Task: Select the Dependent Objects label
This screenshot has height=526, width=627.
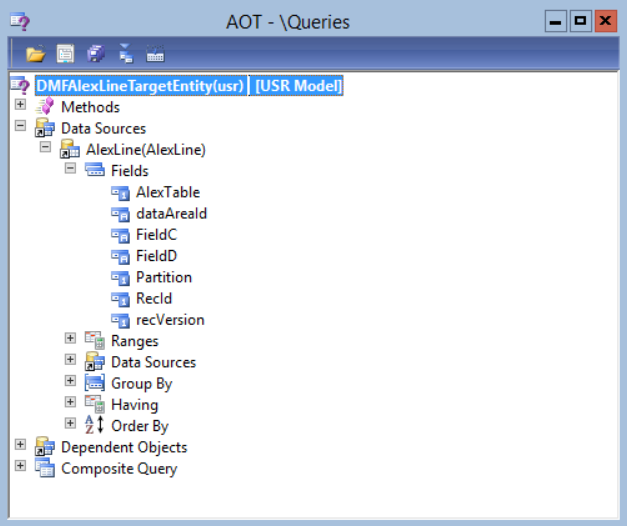Action: tap(124, 447)
